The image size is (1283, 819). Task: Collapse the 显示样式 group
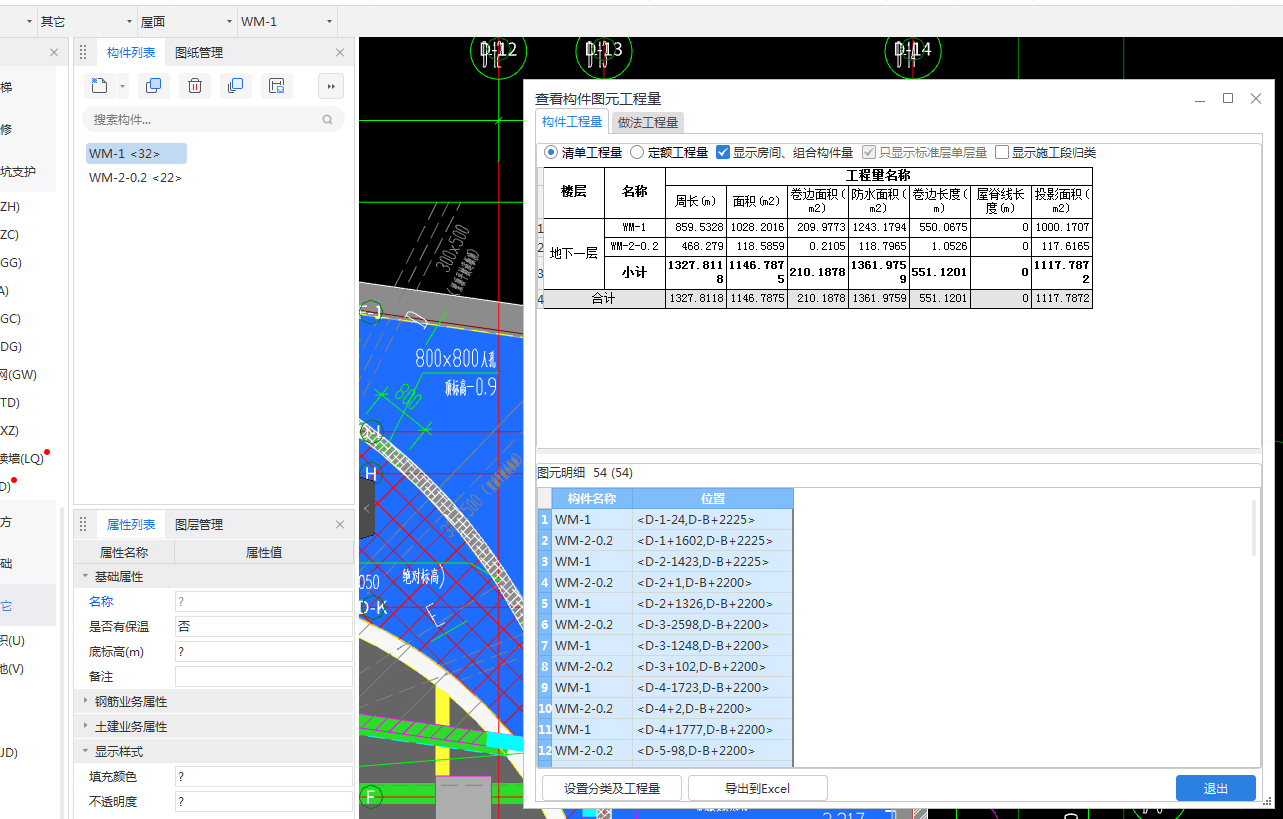(x=85, y=752)
